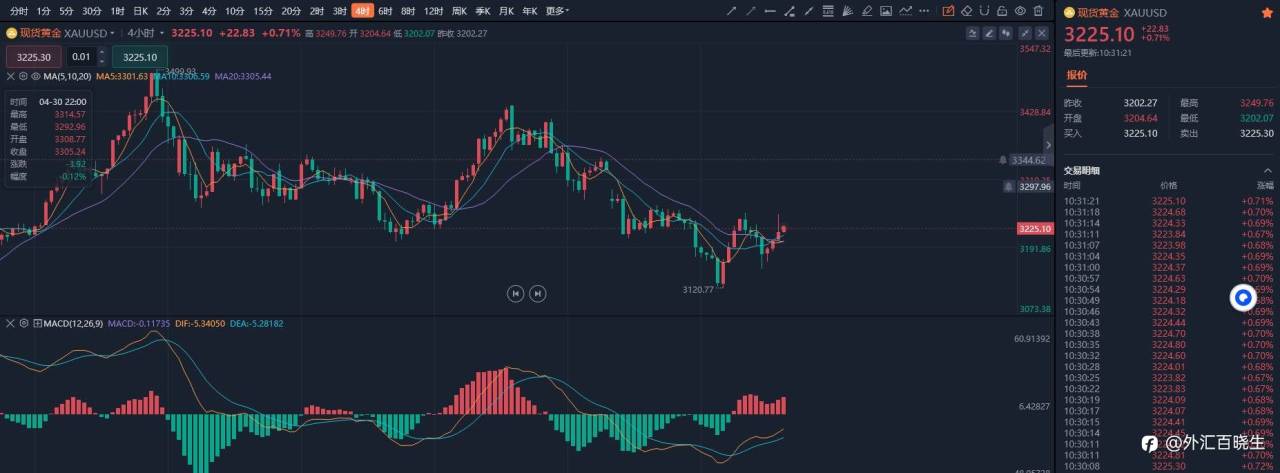
Task: Select the 报价 tab
Action: (x=1077, y=75)
